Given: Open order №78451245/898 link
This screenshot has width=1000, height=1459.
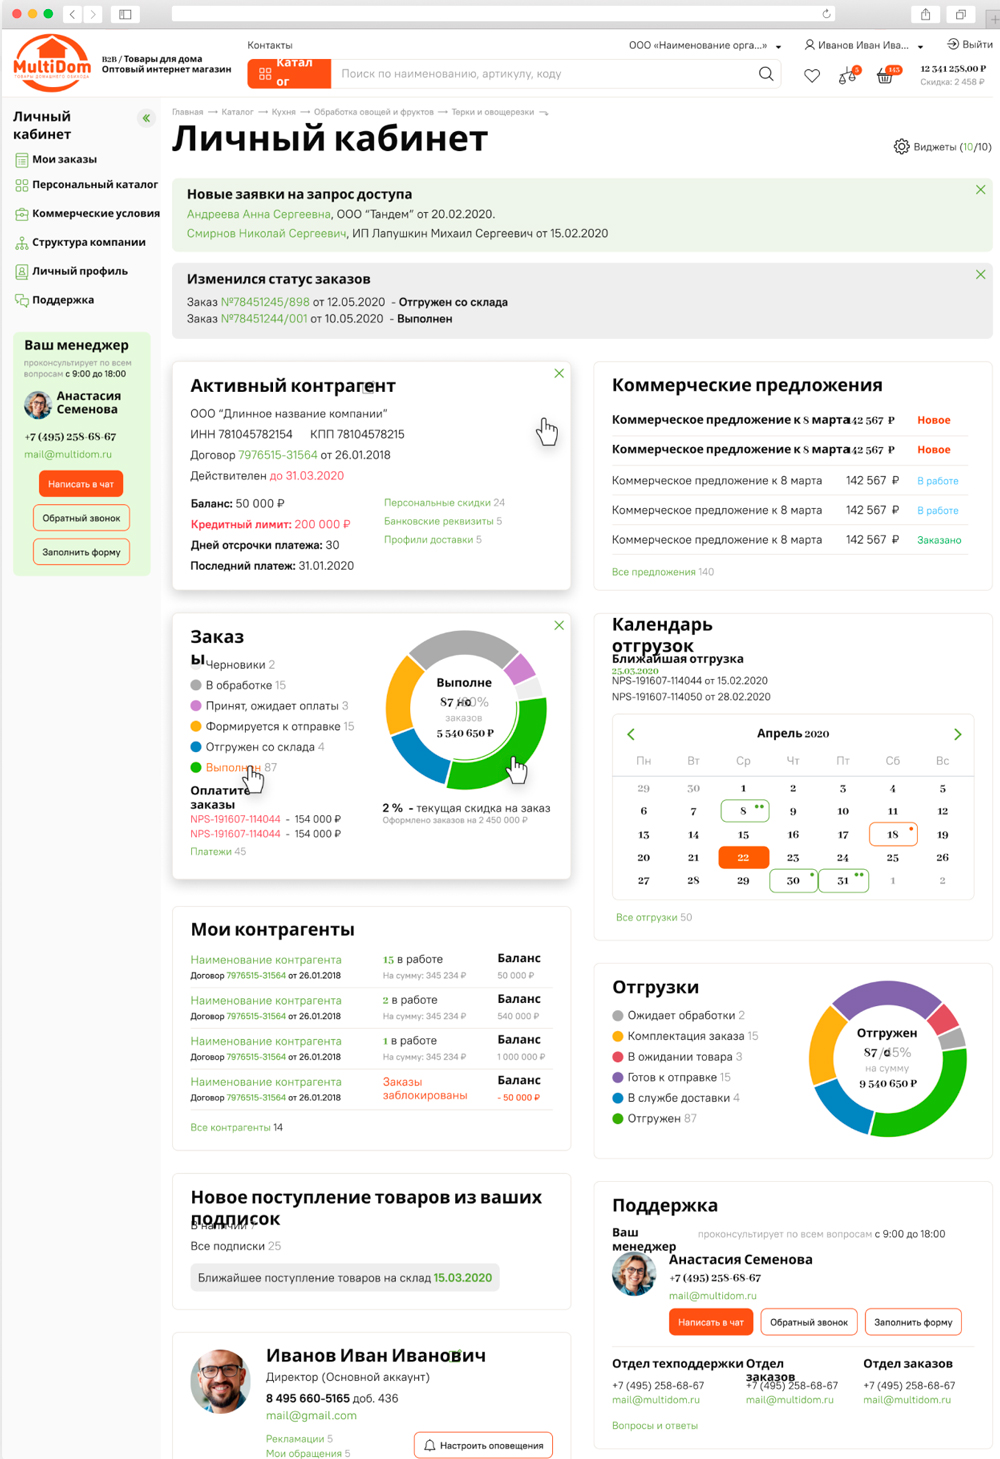Looking at the screenshot, I should [x=265, y=302].
